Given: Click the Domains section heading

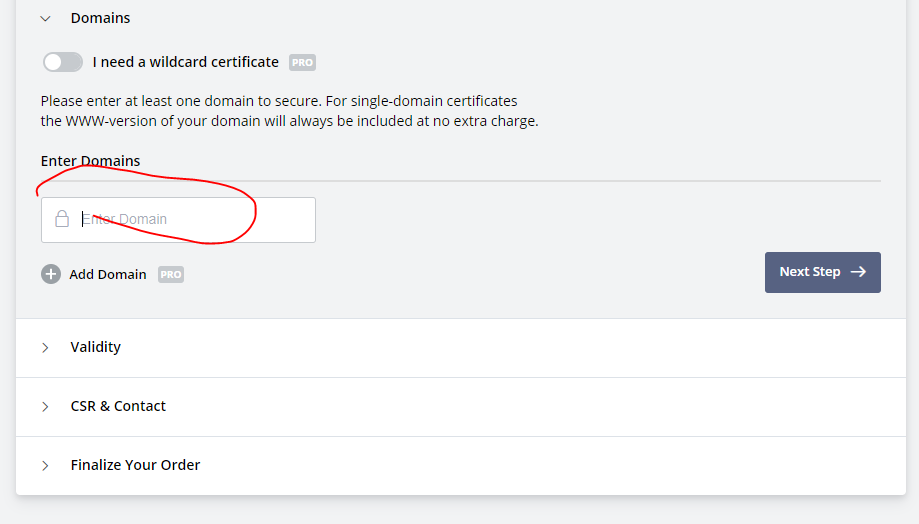Looking at the screenshot, I should [x=100, y=18].
